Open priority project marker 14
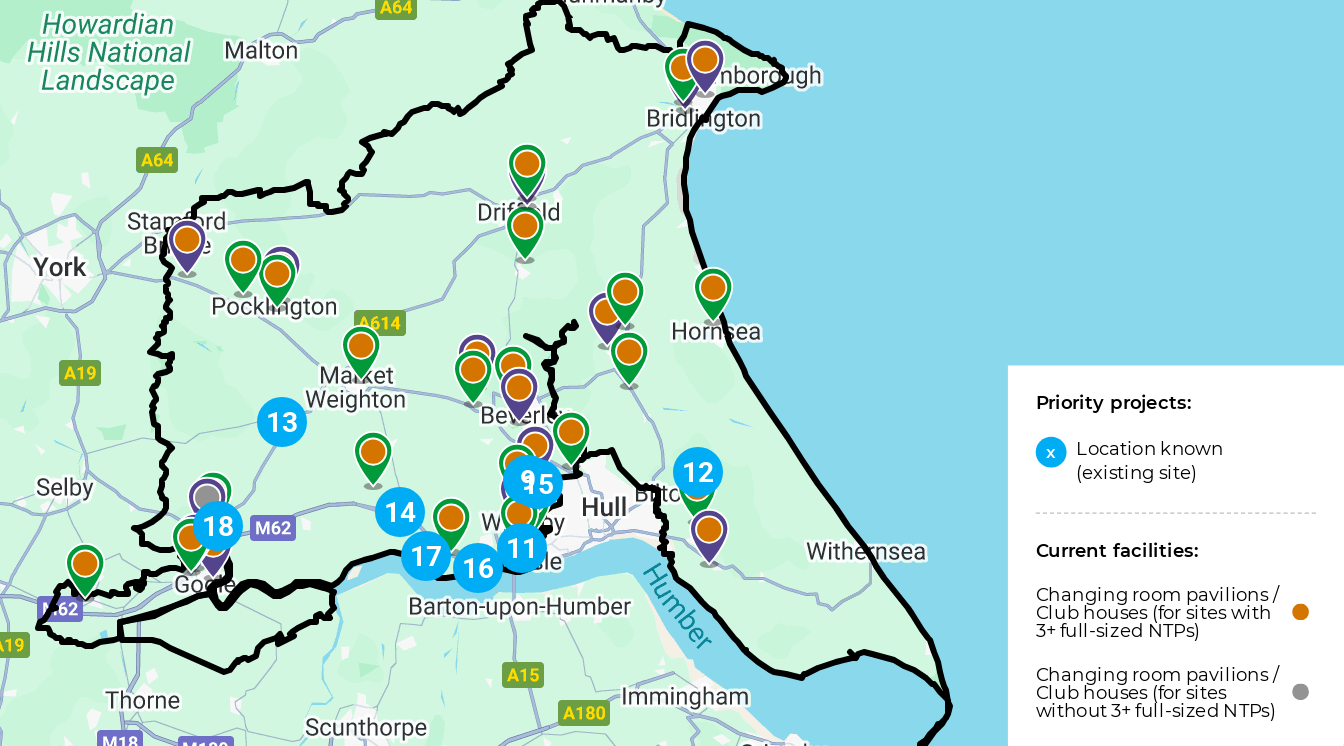The image size is (1344, 746). coord(400,513)
